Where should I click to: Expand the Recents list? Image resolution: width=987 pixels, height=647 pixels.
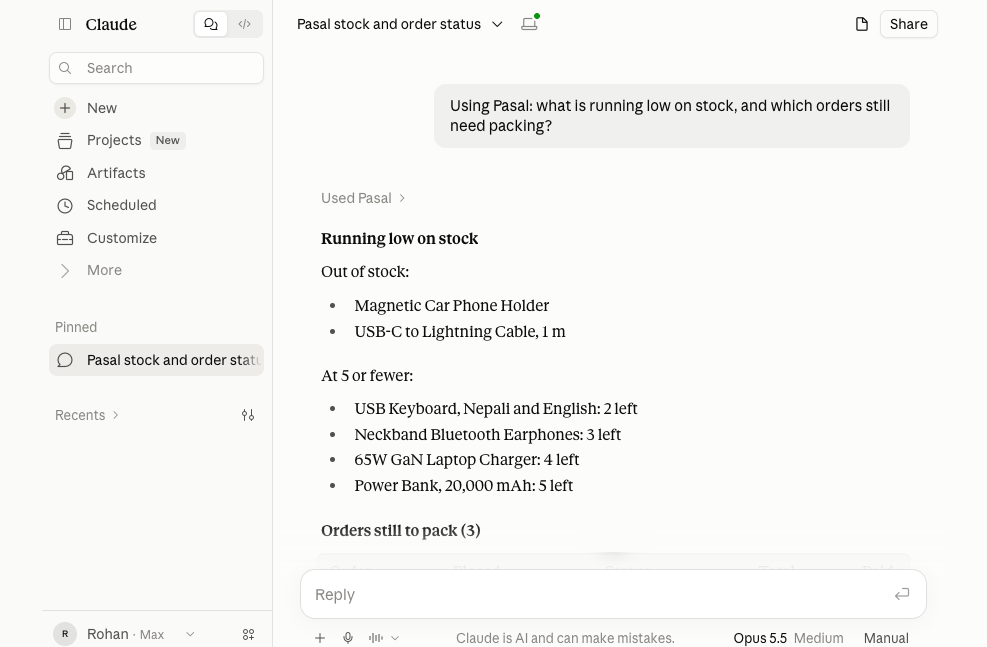pyautogui.click(x=87, y=415)
